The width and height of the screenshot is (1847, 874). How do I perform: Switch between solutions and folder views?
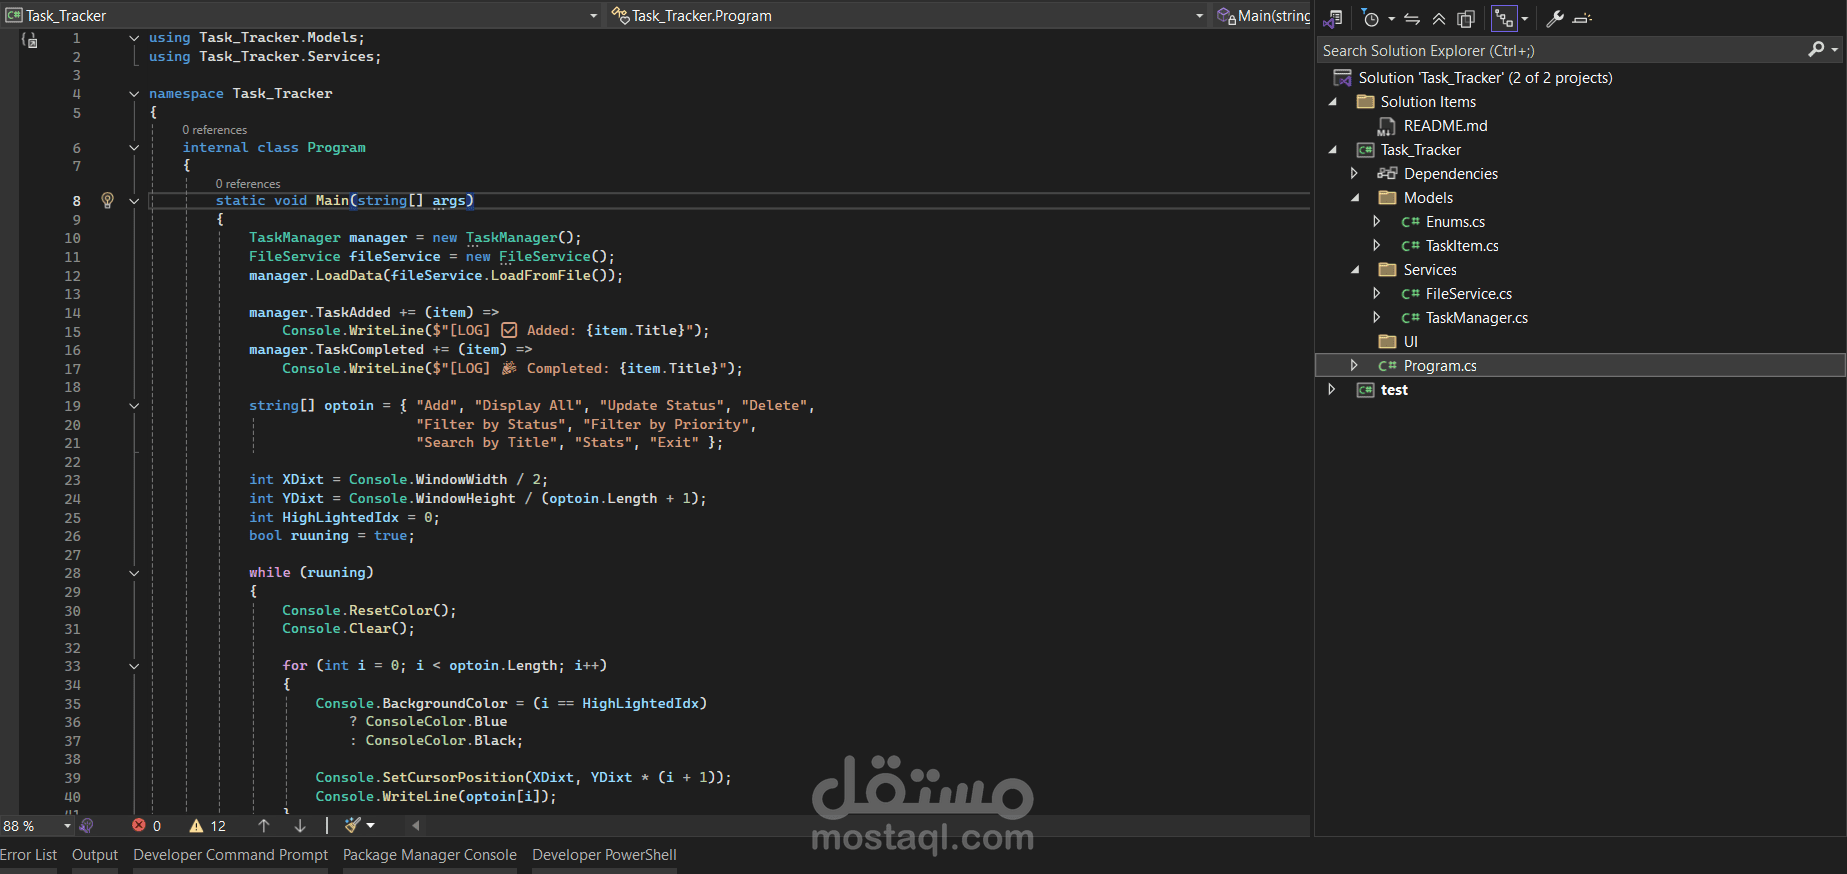[1333, 18]
